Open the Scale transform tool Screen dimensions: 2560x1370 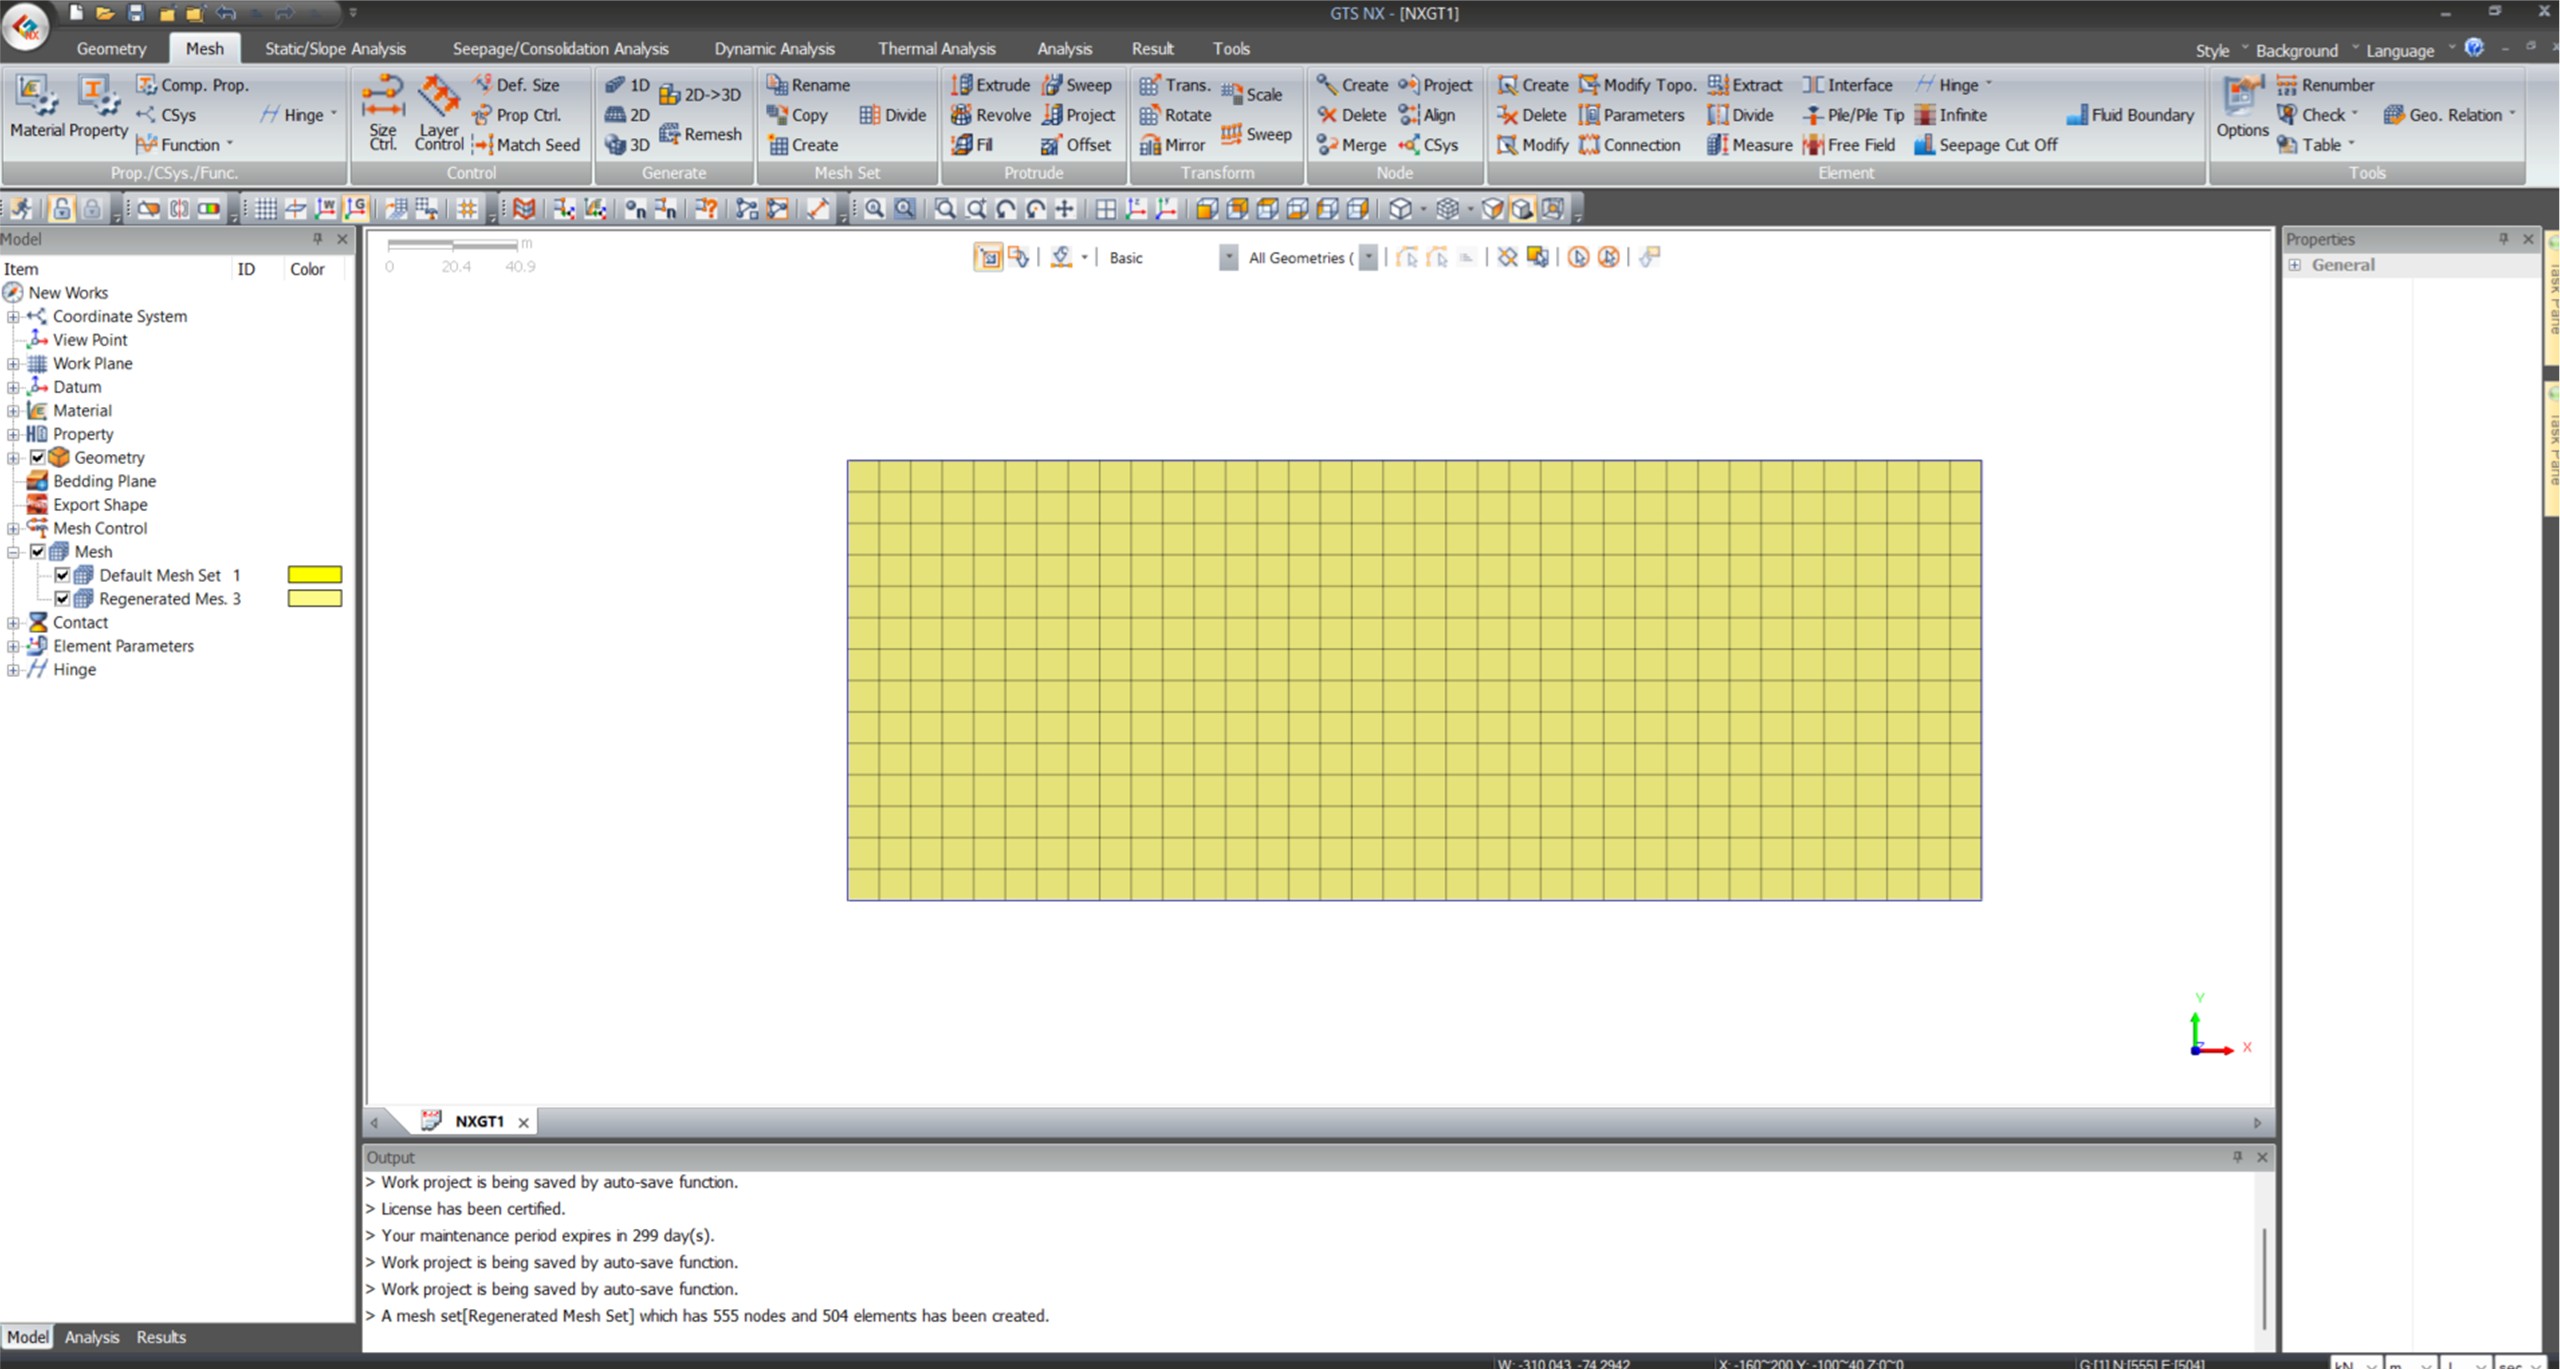click(x=1252, y=95)
